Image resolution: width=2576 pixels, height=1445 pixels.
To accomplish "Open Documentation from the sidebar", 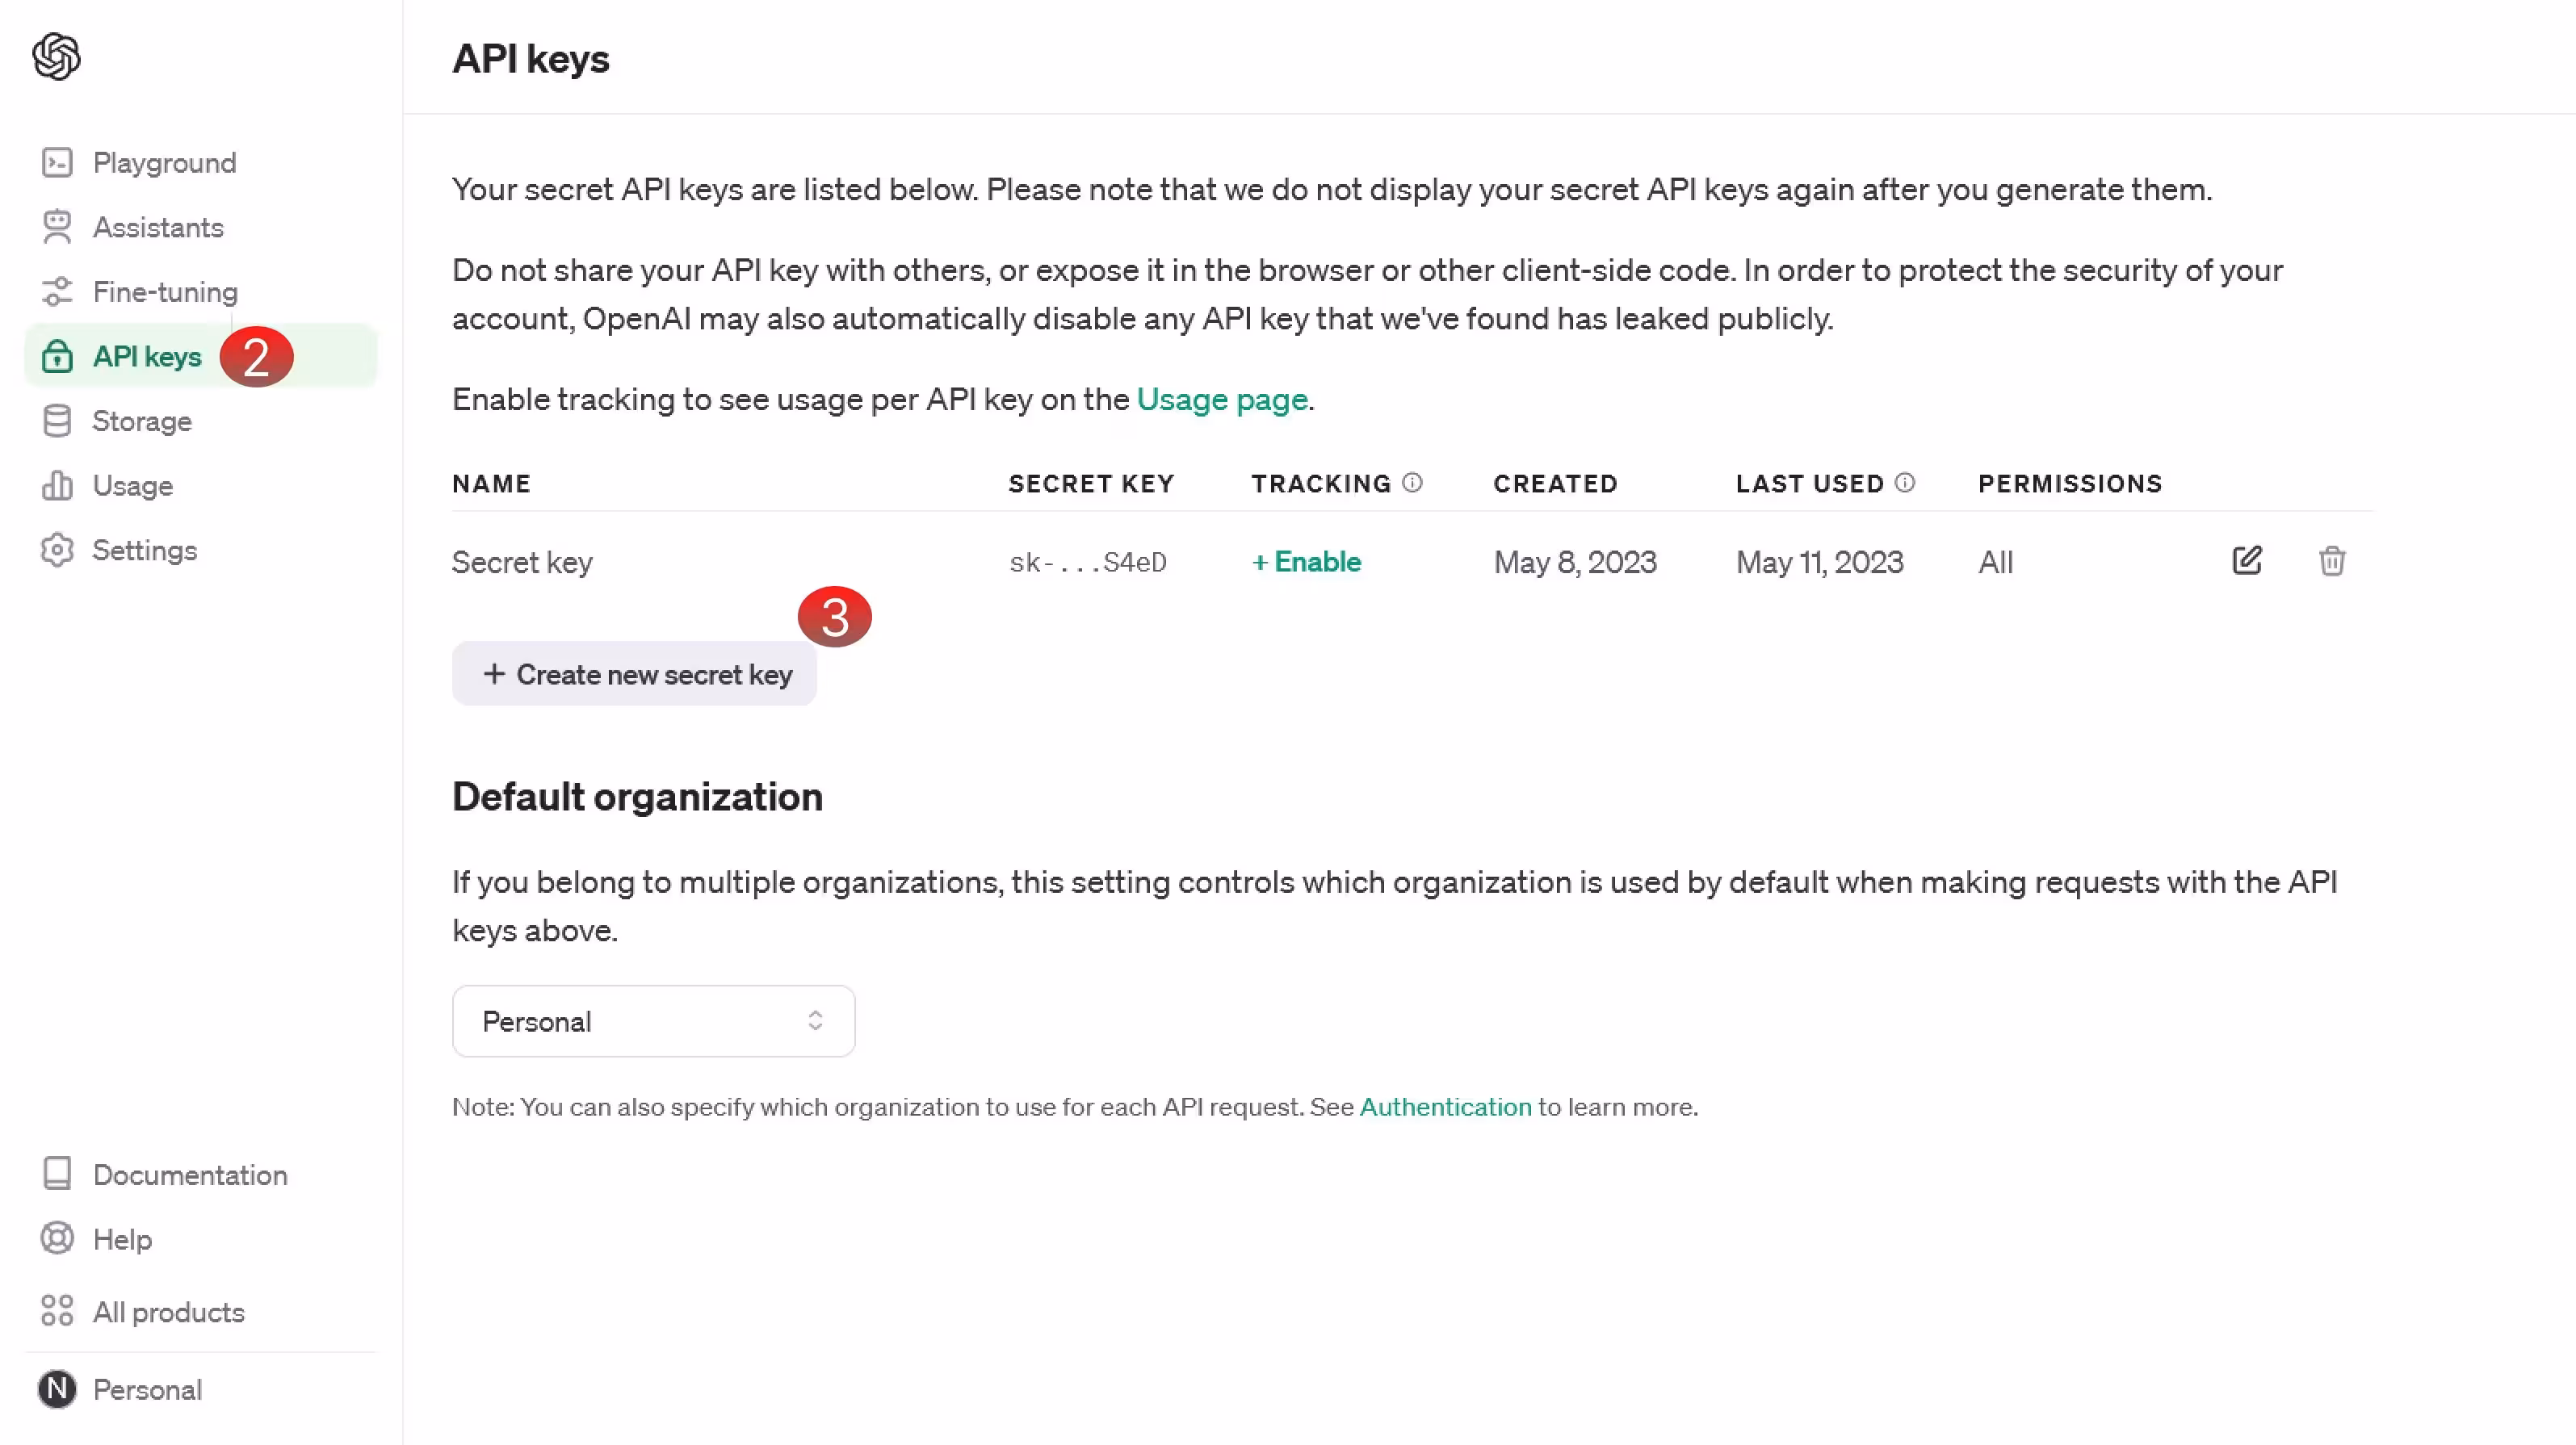I will [189, 1175].
